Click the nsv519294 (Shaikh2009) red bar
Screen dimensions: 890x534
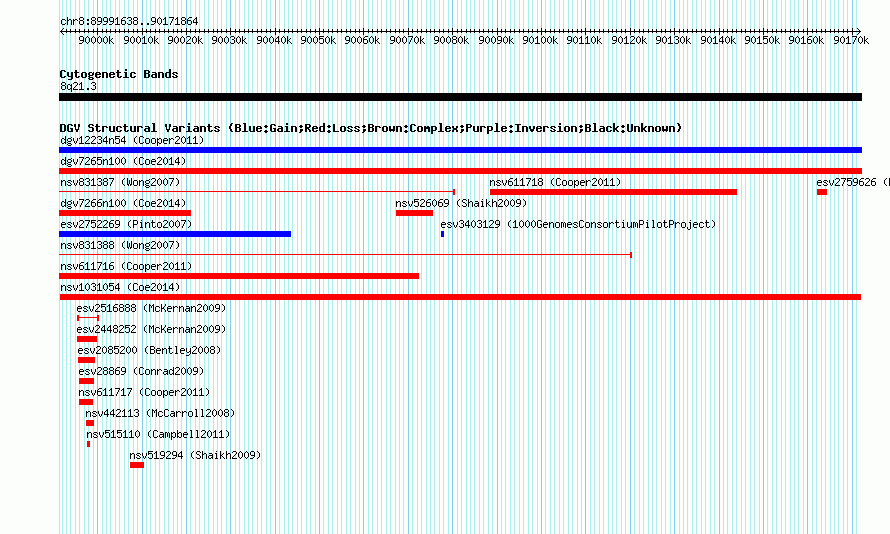[137, 465]
